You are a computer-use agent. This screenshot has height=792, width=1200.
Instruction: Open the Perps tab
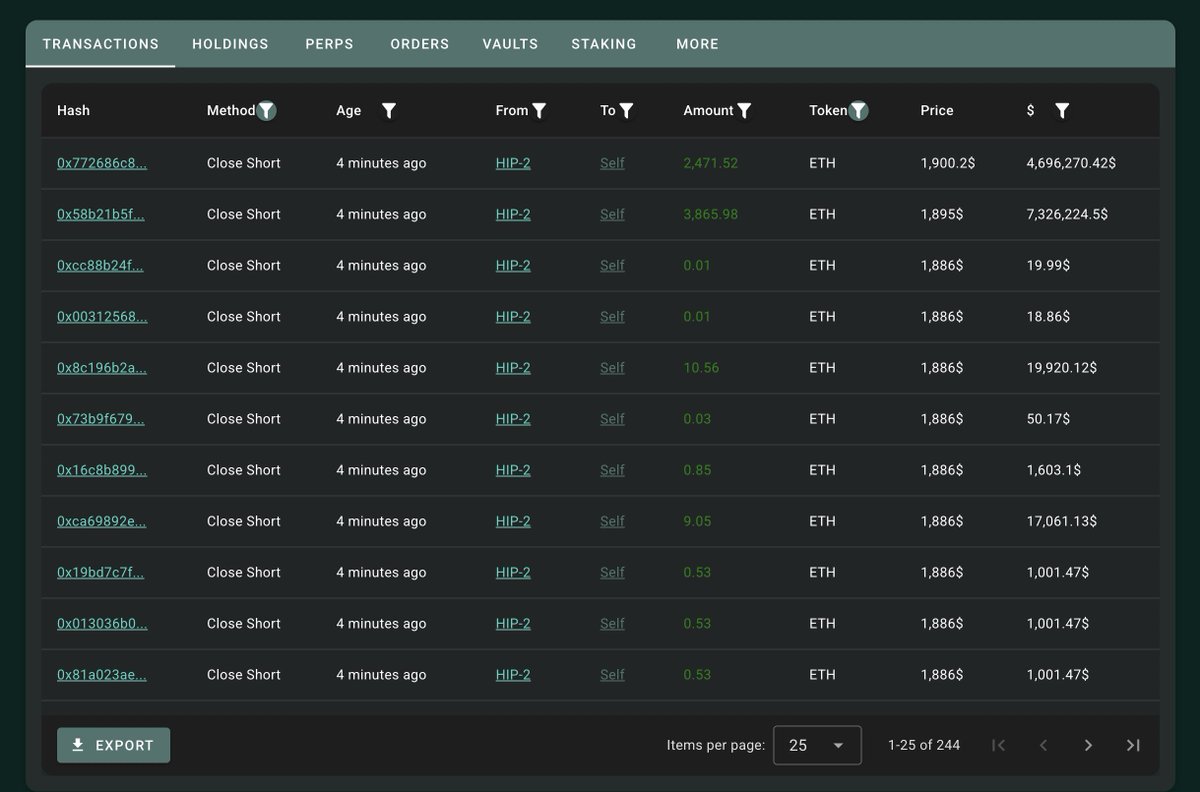[x=330, y=44]
